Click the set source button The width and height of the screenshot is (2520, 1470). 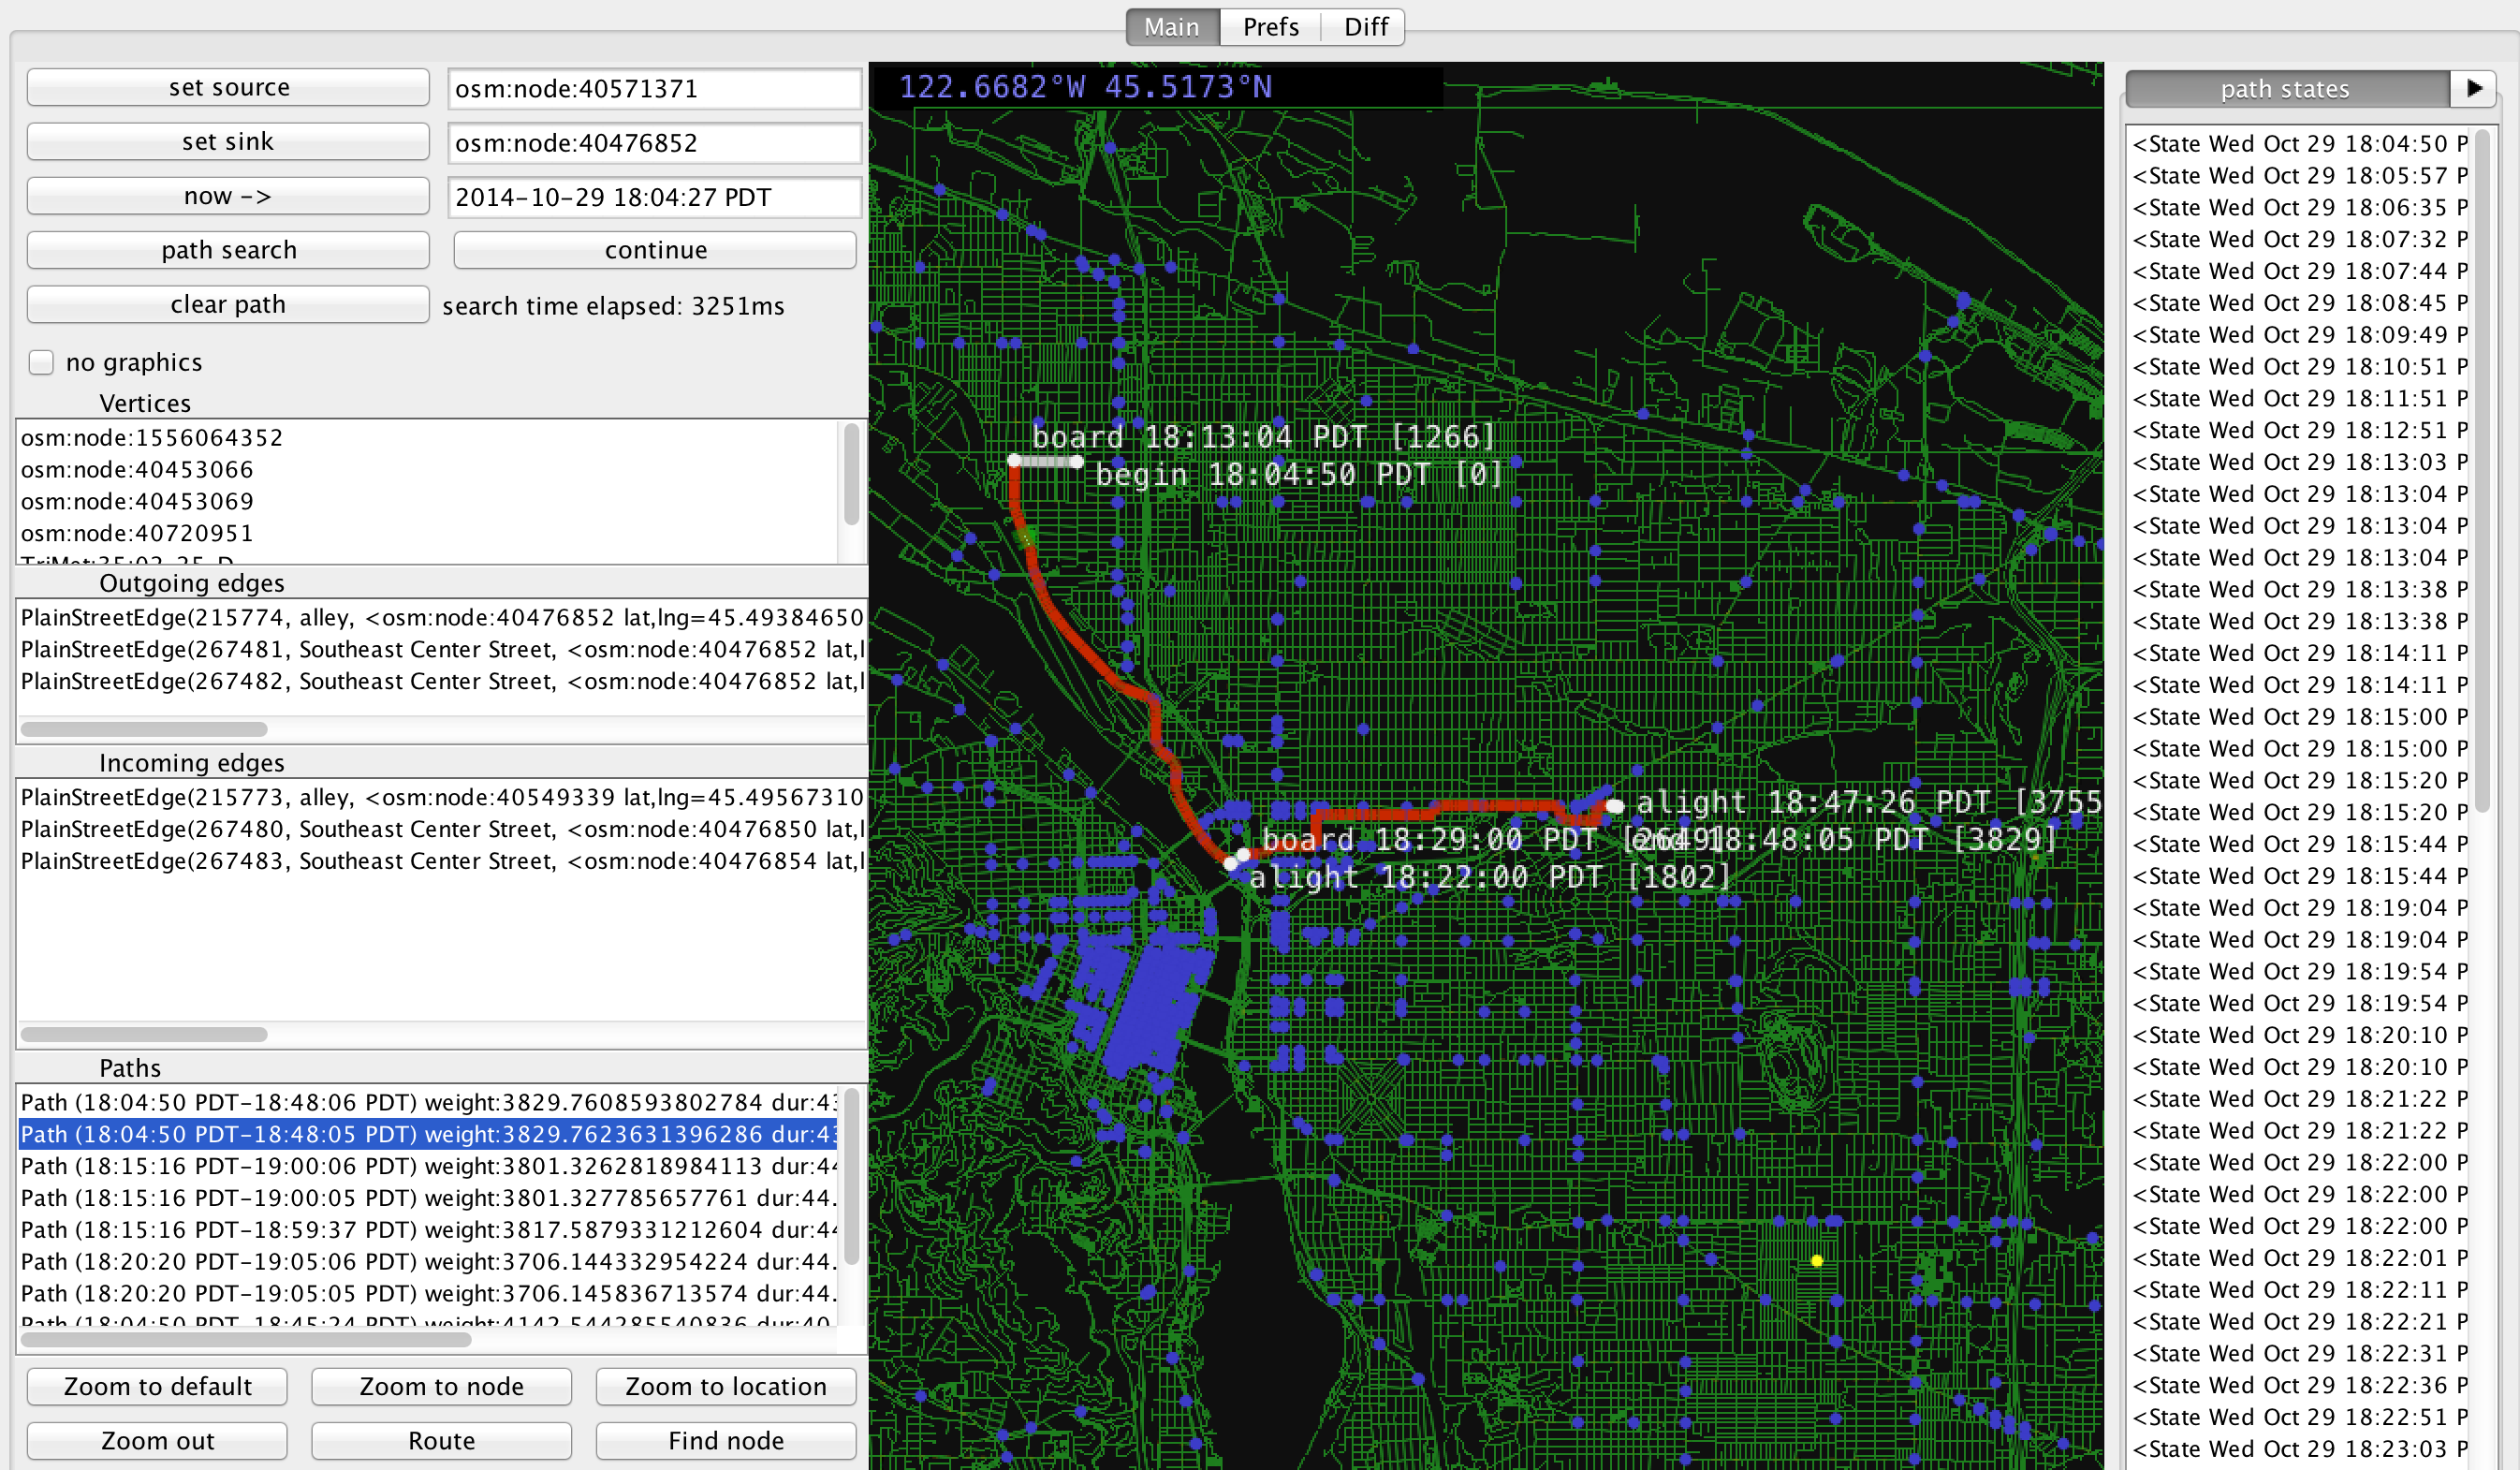pyautogui.click(x=228, y=88)
